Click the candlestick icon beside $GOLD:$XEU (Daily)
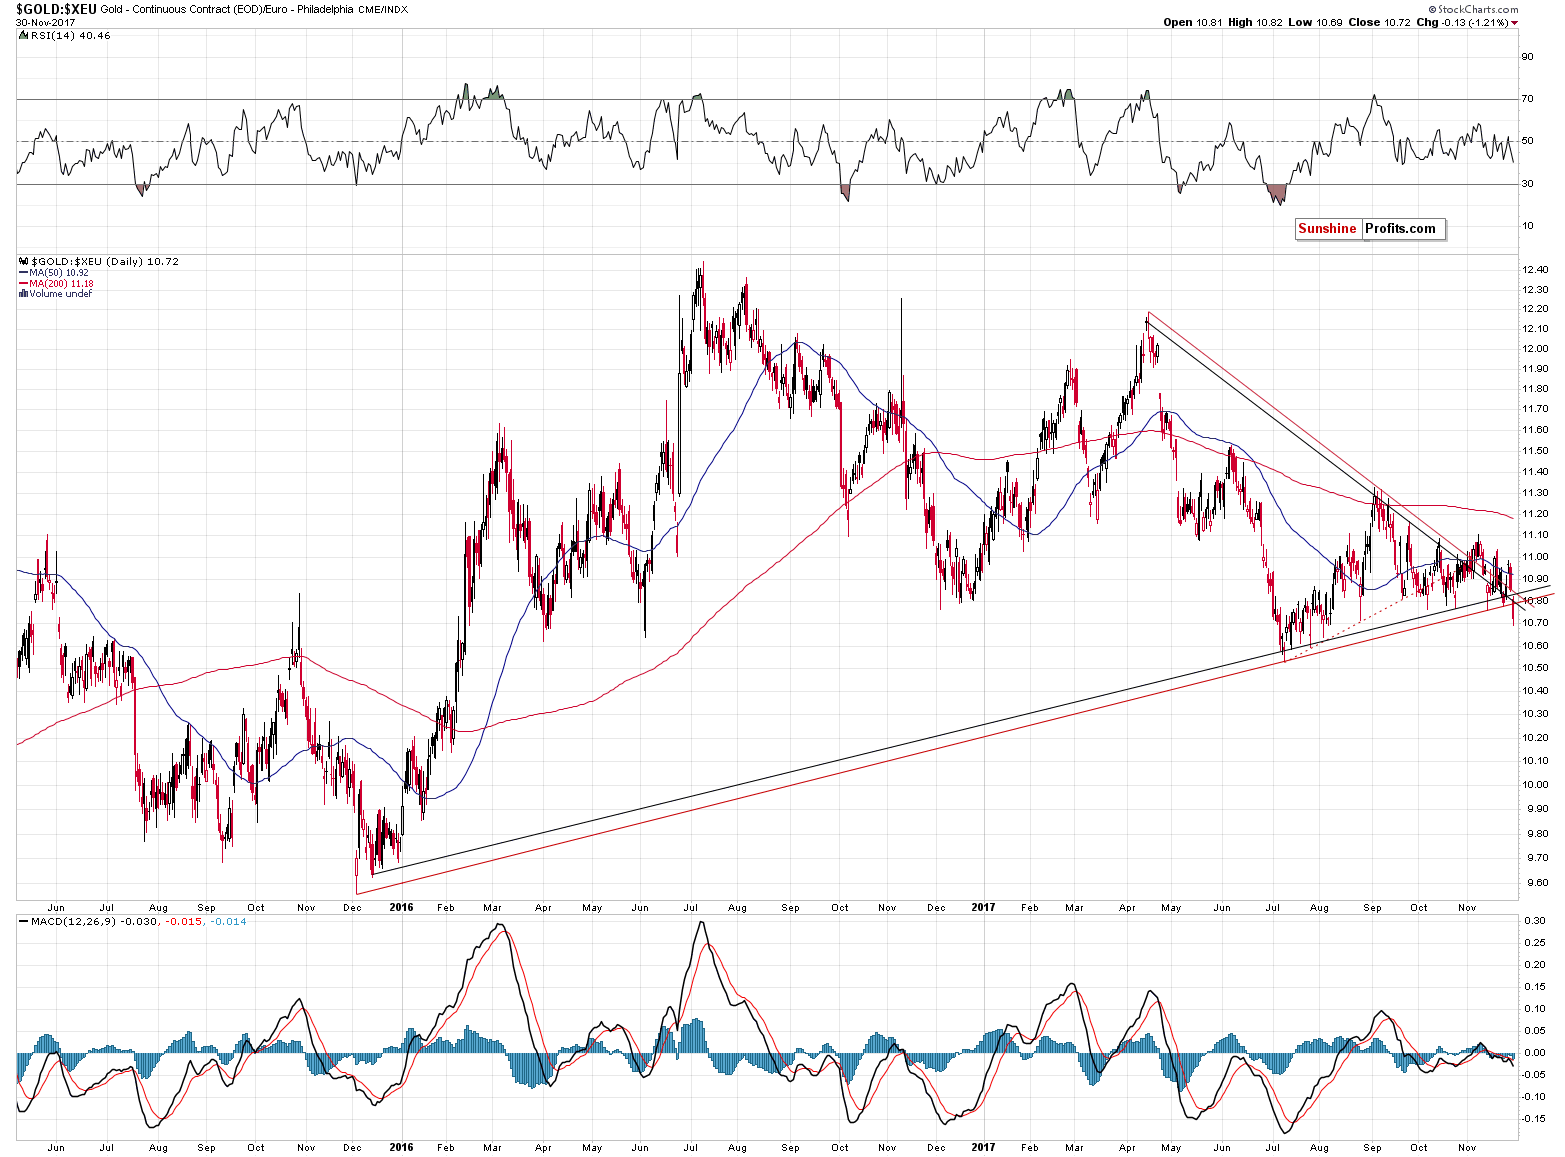The height and width of the screenshot is (1157, 1565). click(23, 261)
